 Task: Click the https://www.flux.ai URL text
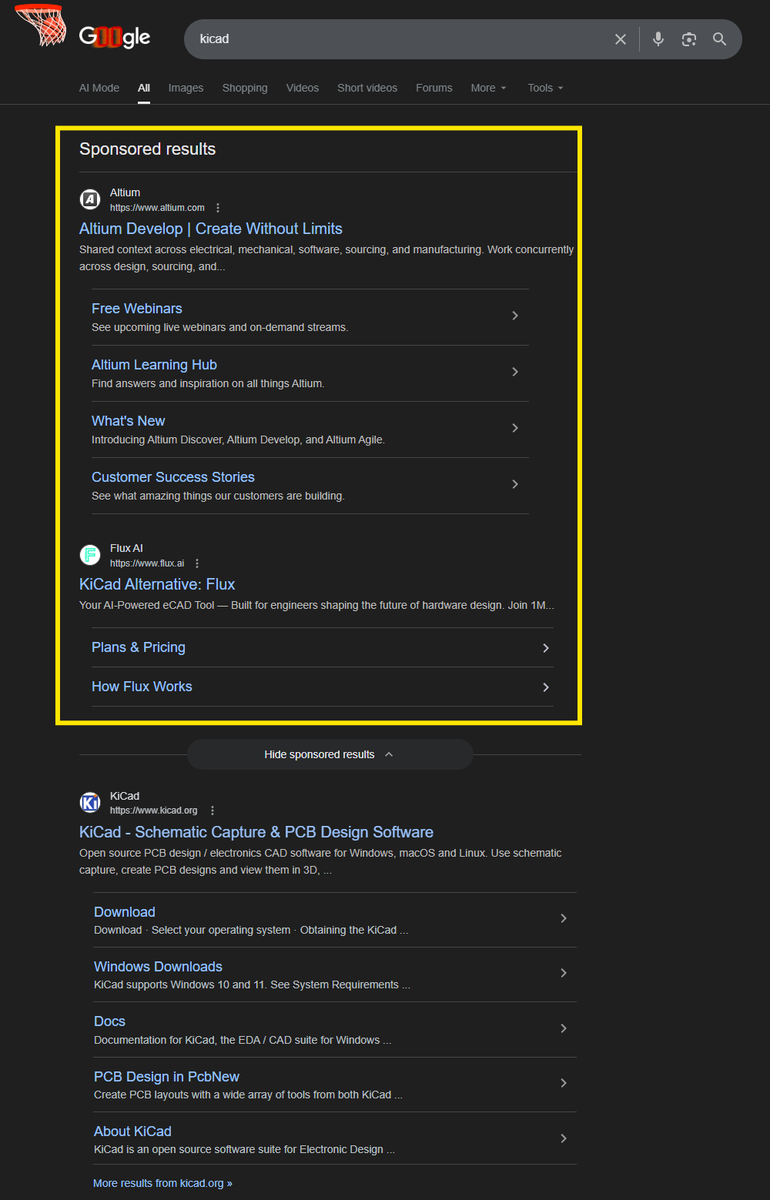point(147,564)
